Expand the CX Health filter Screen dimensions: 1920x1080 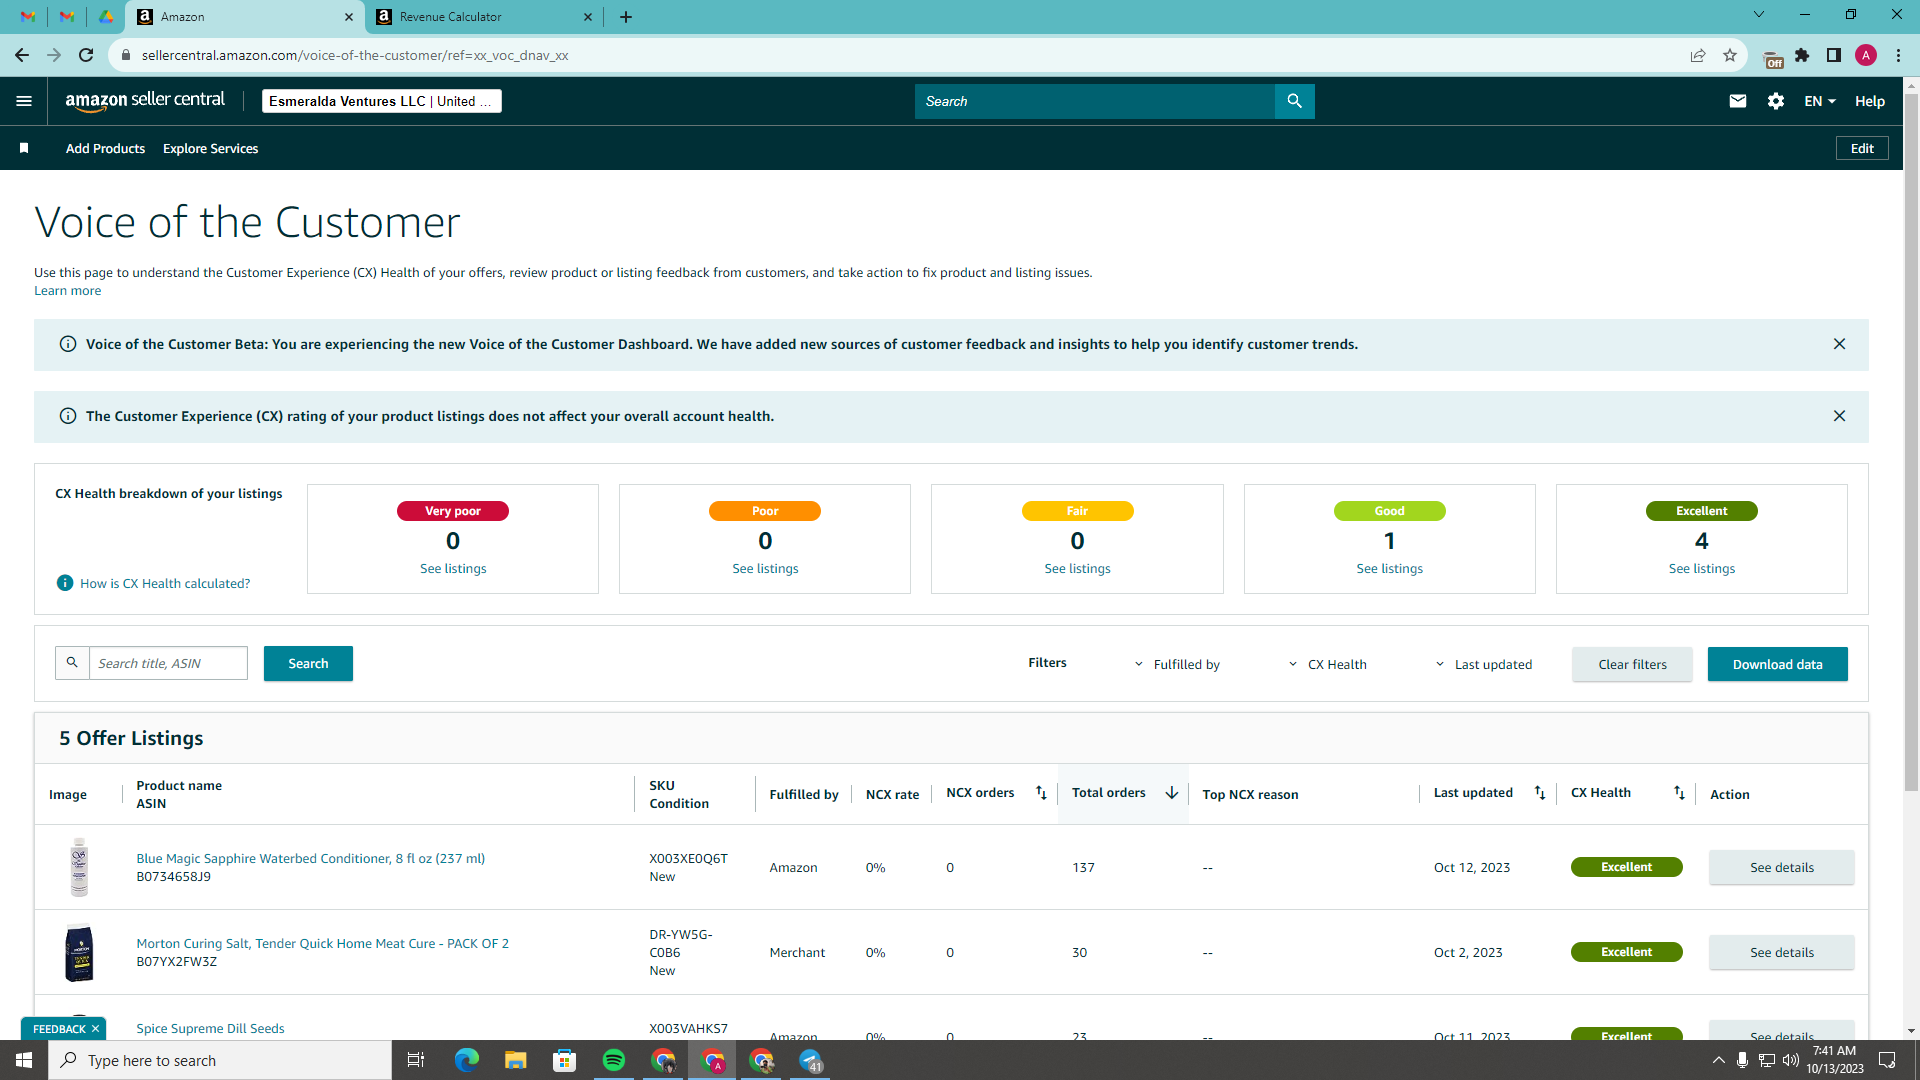[x=1327, y=664]
